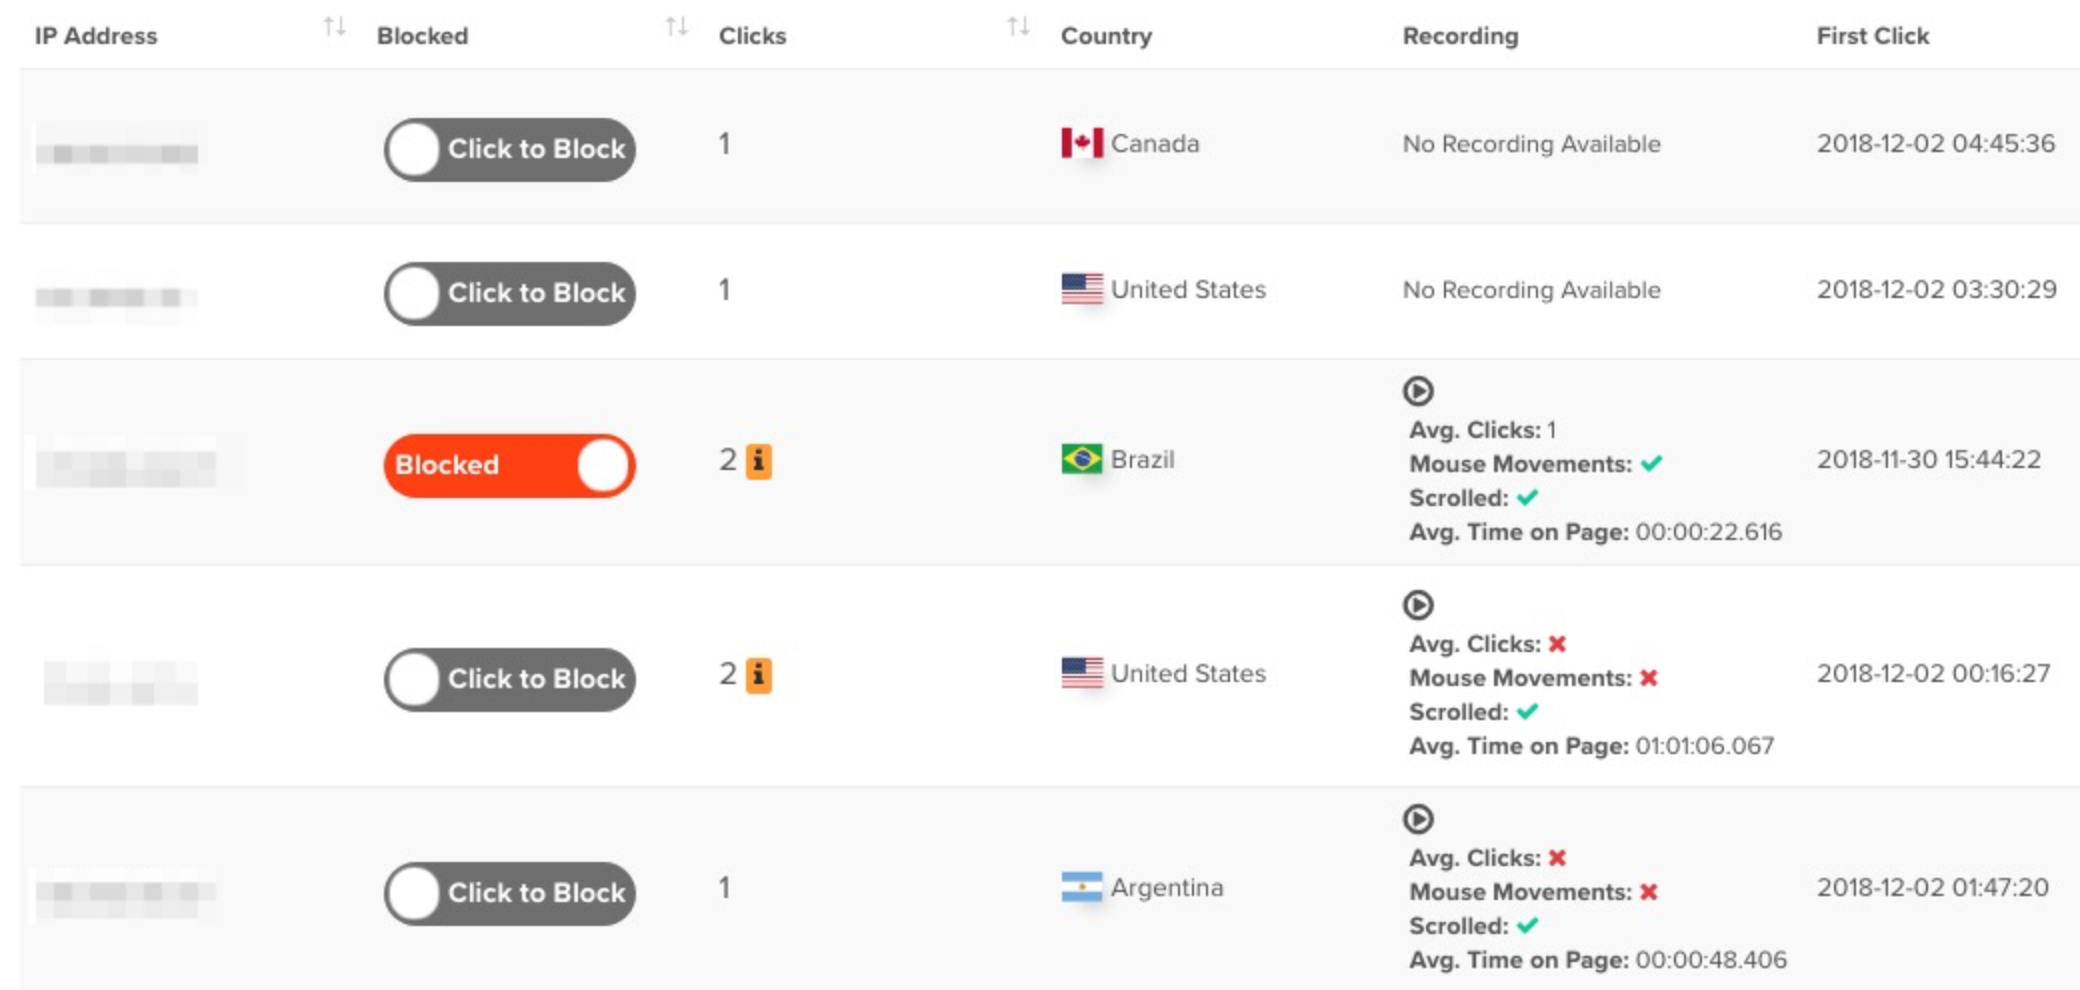Click the Country column header
2080x990 pixels.
[1106, 36]
